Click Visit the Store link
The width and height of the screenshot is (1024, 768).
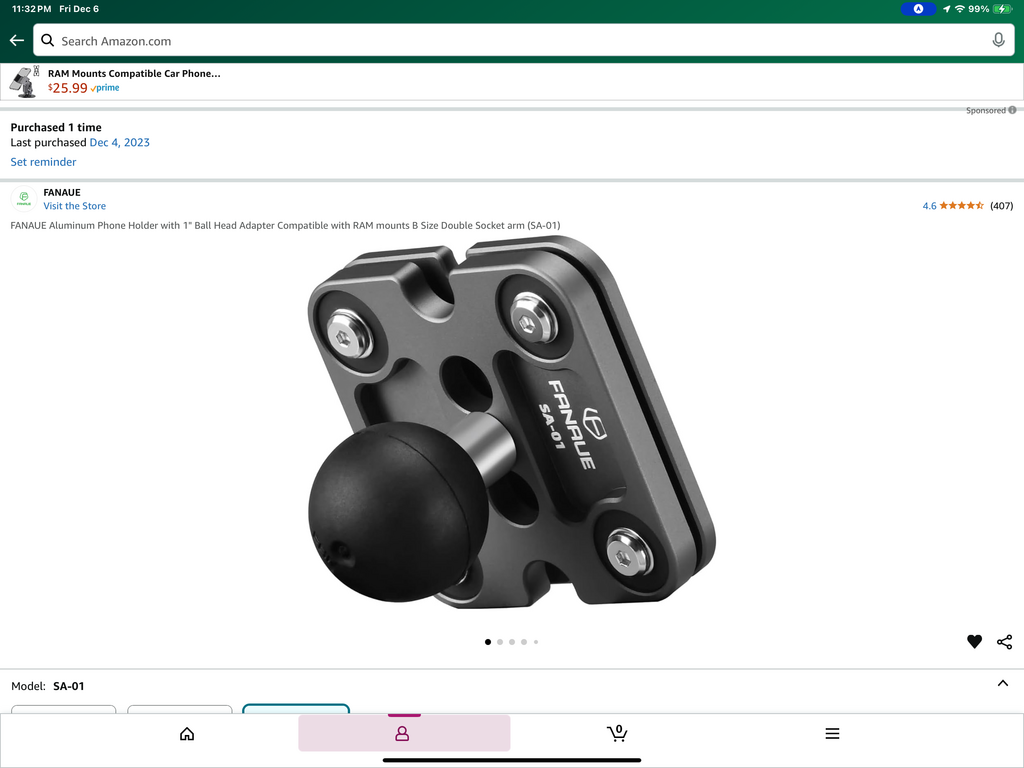[74, 206]
